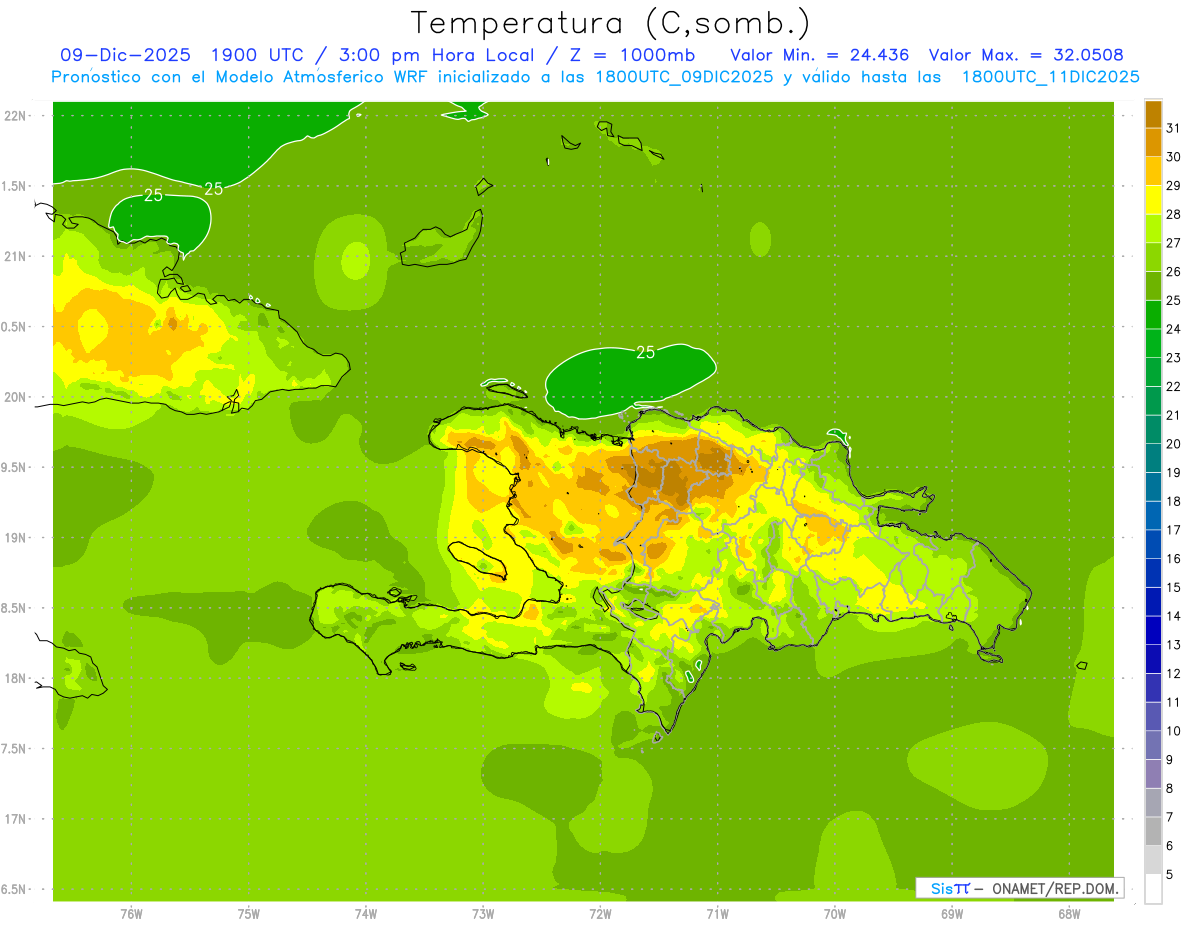Click the 18N latitude axis label

(16, 678)
